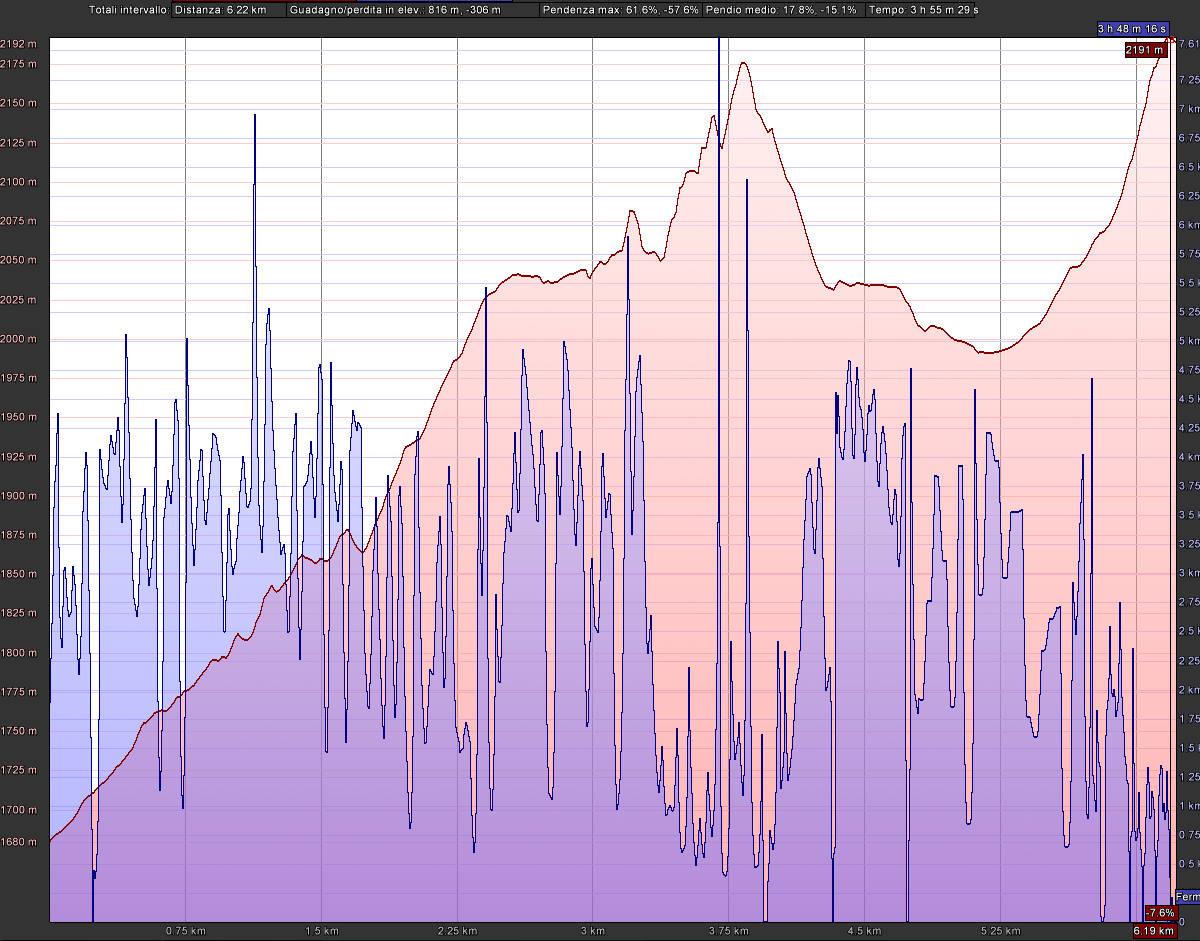Click the "1825 m" elevation axis label

pos(18,614)
